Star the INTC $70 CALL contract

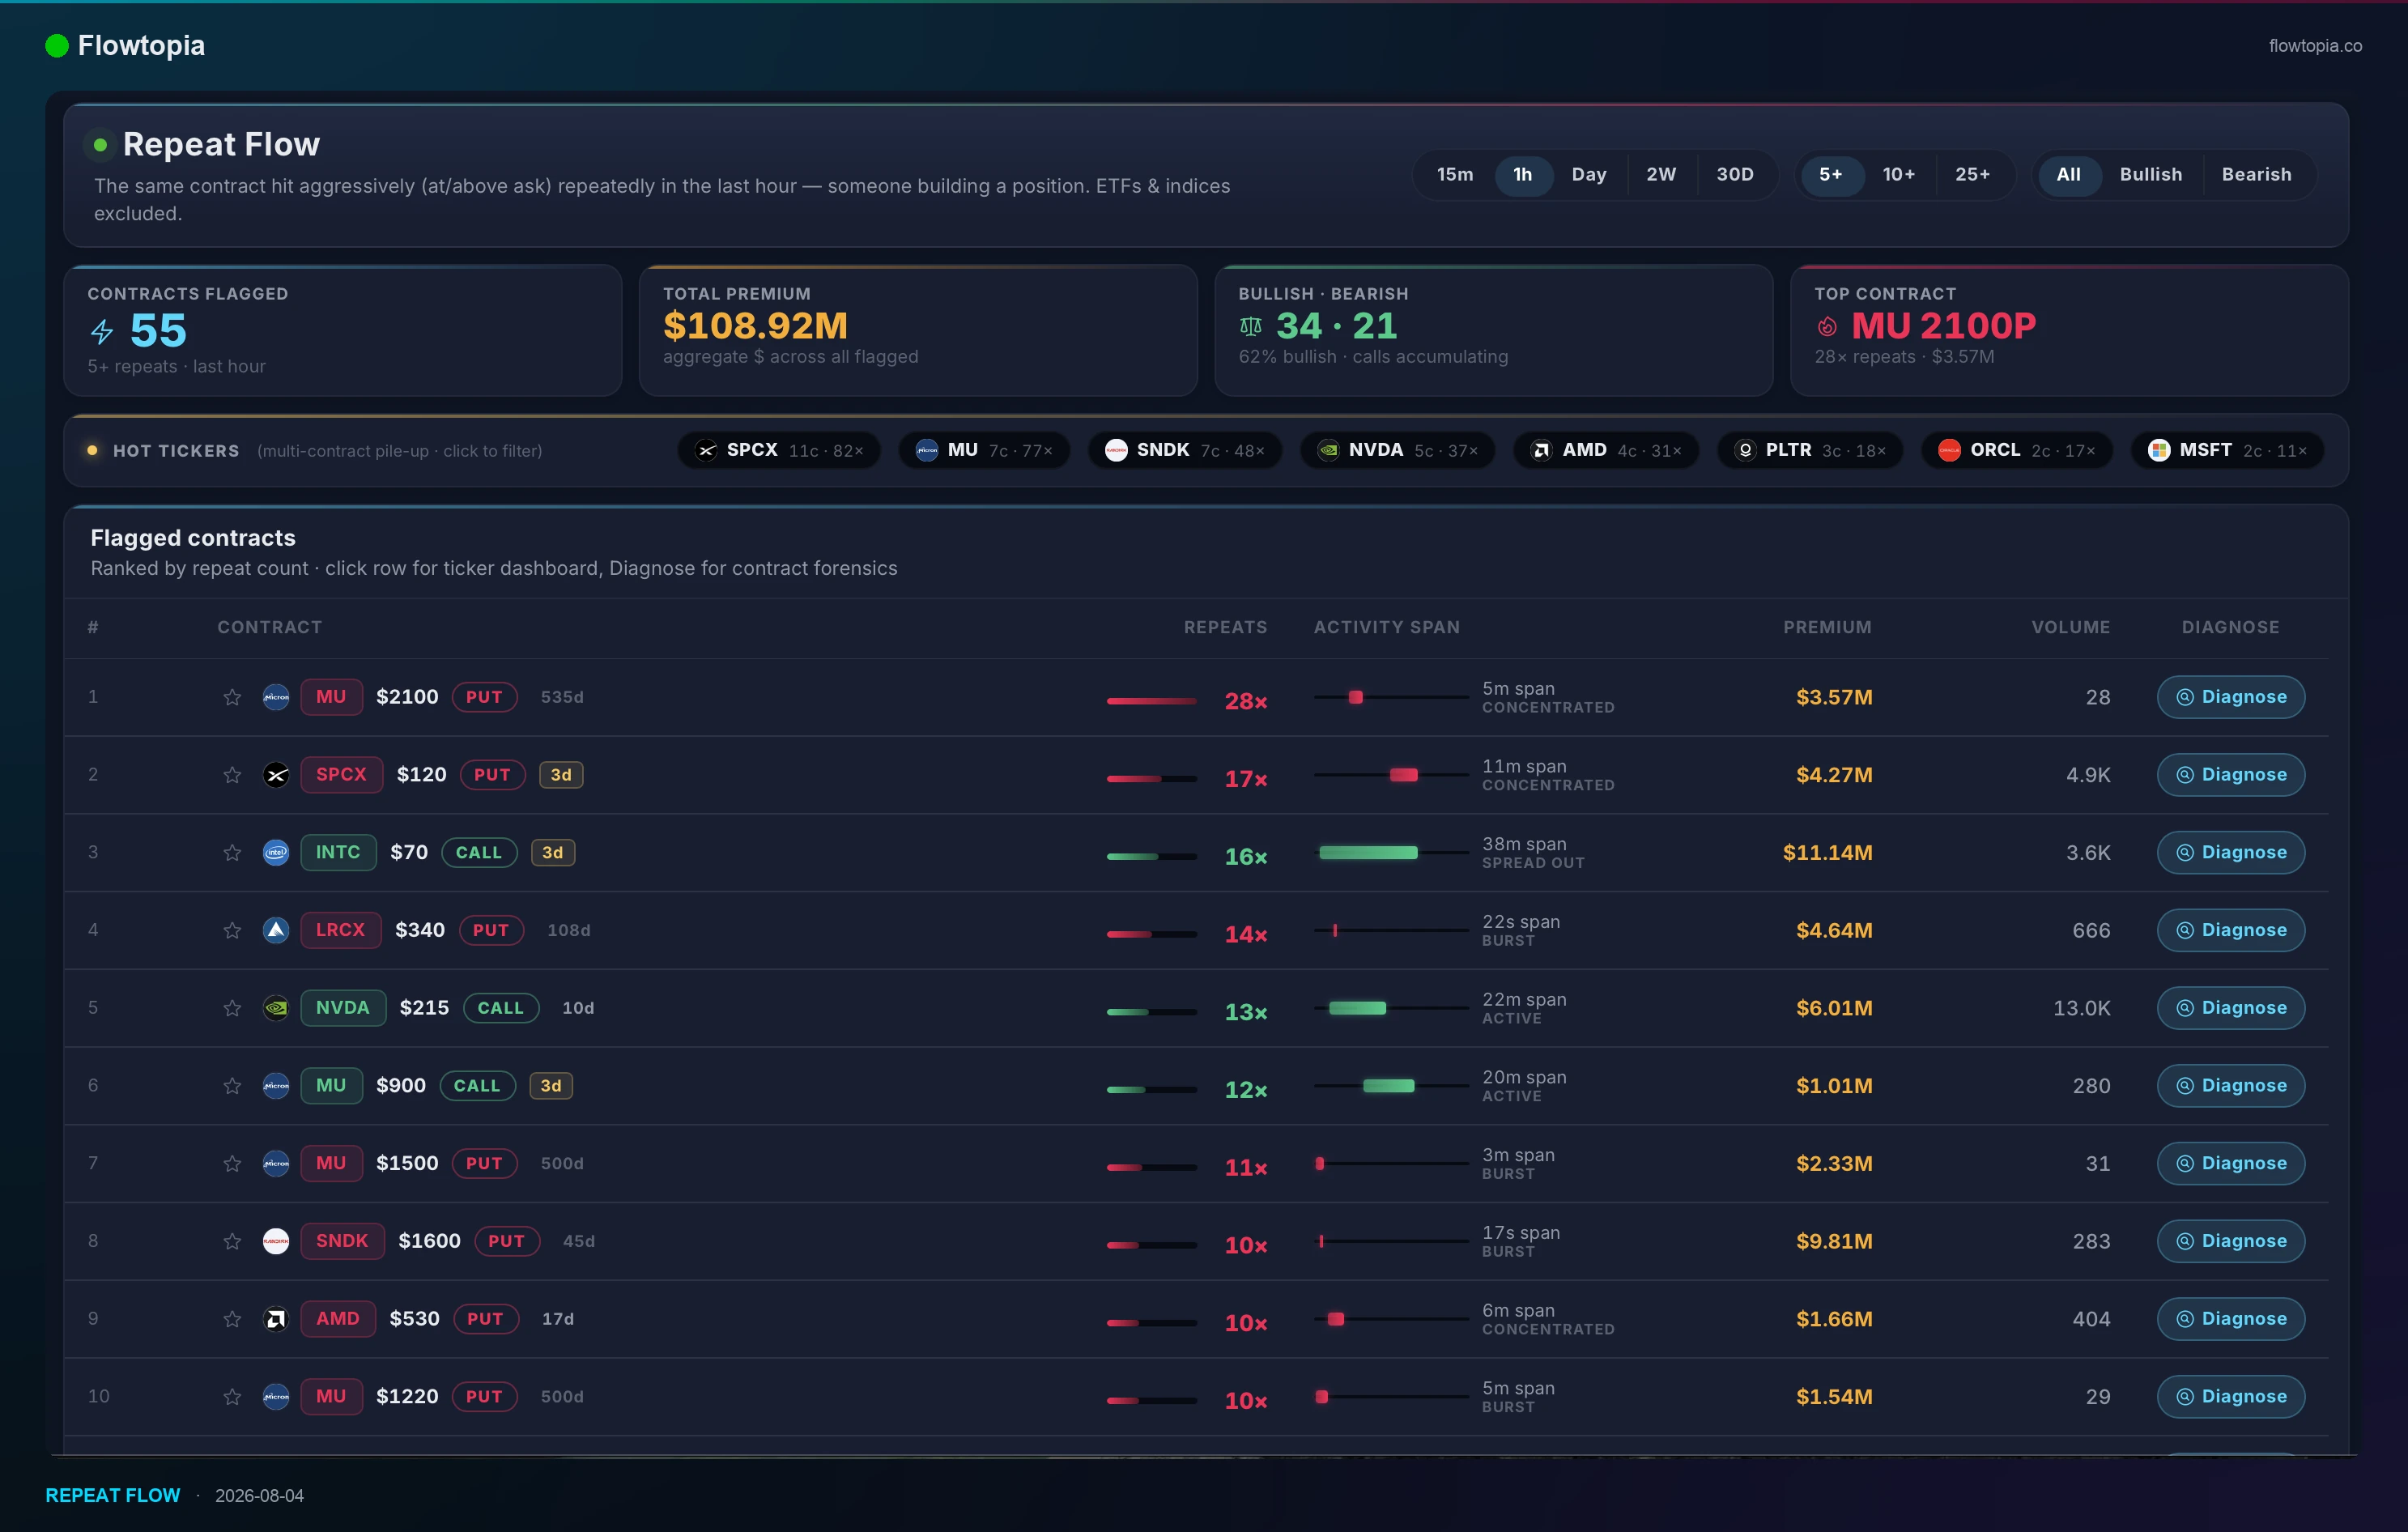(232, 853)
